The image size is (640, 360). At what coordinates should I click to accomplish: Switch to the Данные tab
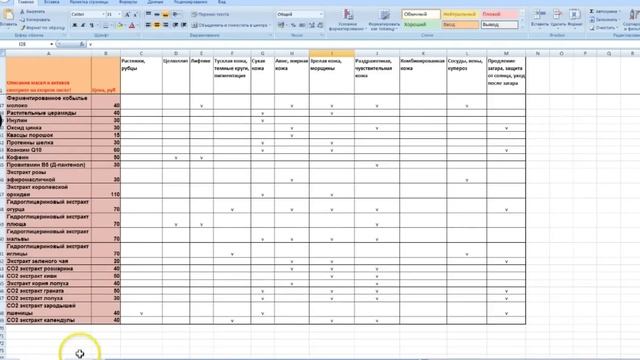click(155, 2)
